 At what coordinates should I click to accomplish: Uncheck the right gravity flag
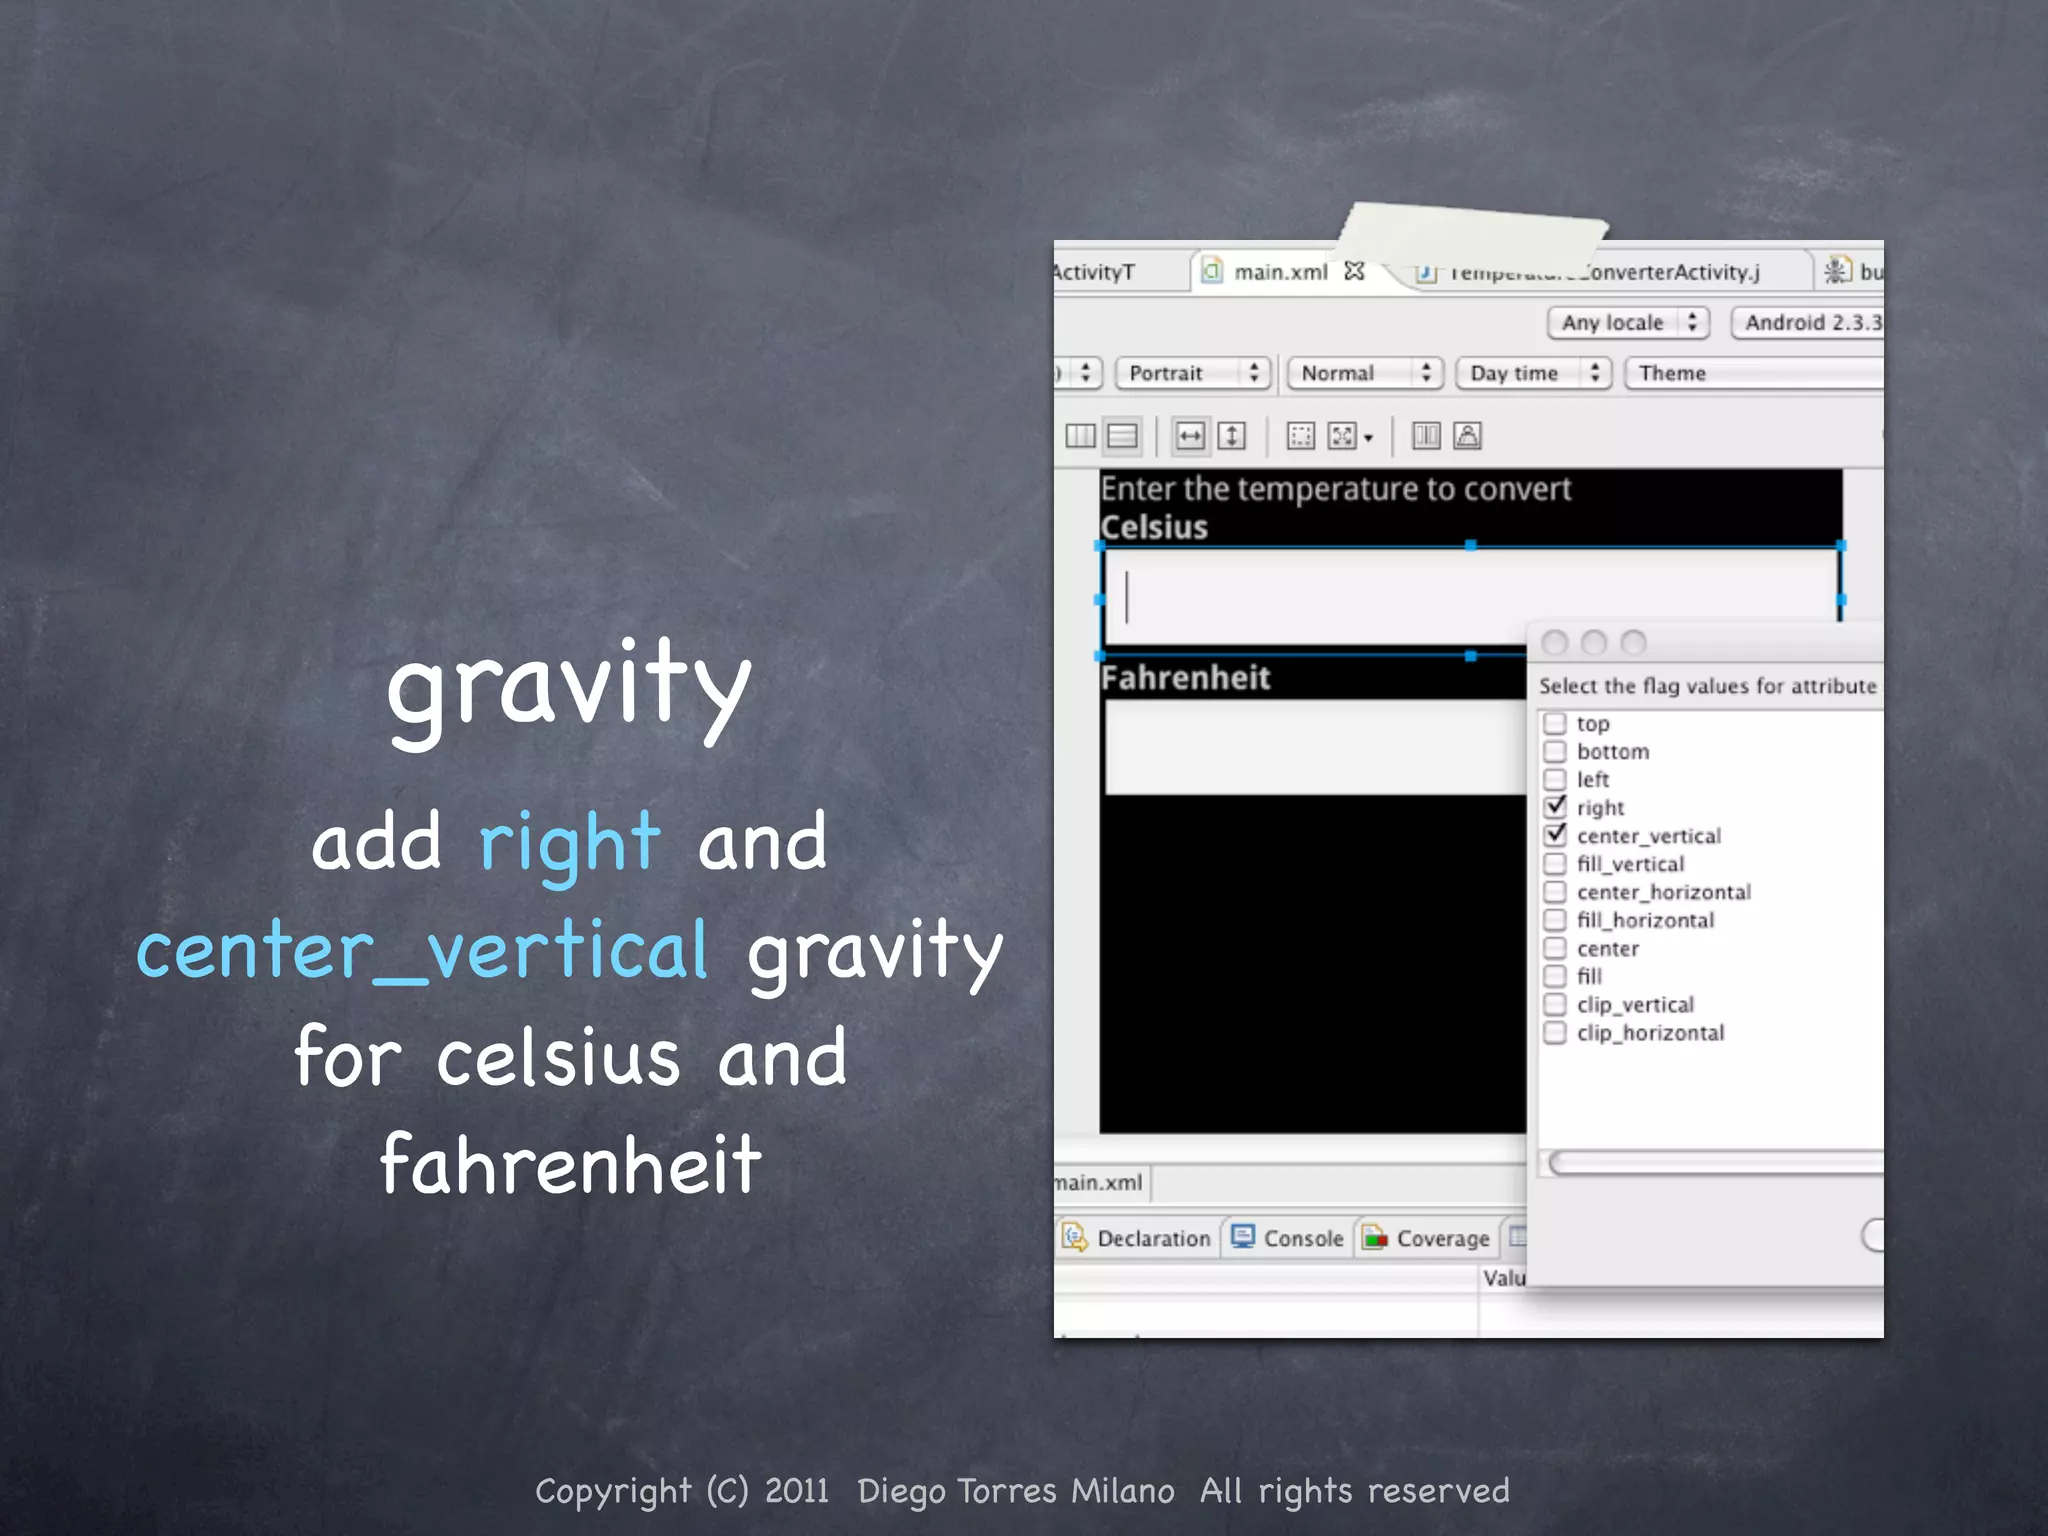coord(1555,806)
